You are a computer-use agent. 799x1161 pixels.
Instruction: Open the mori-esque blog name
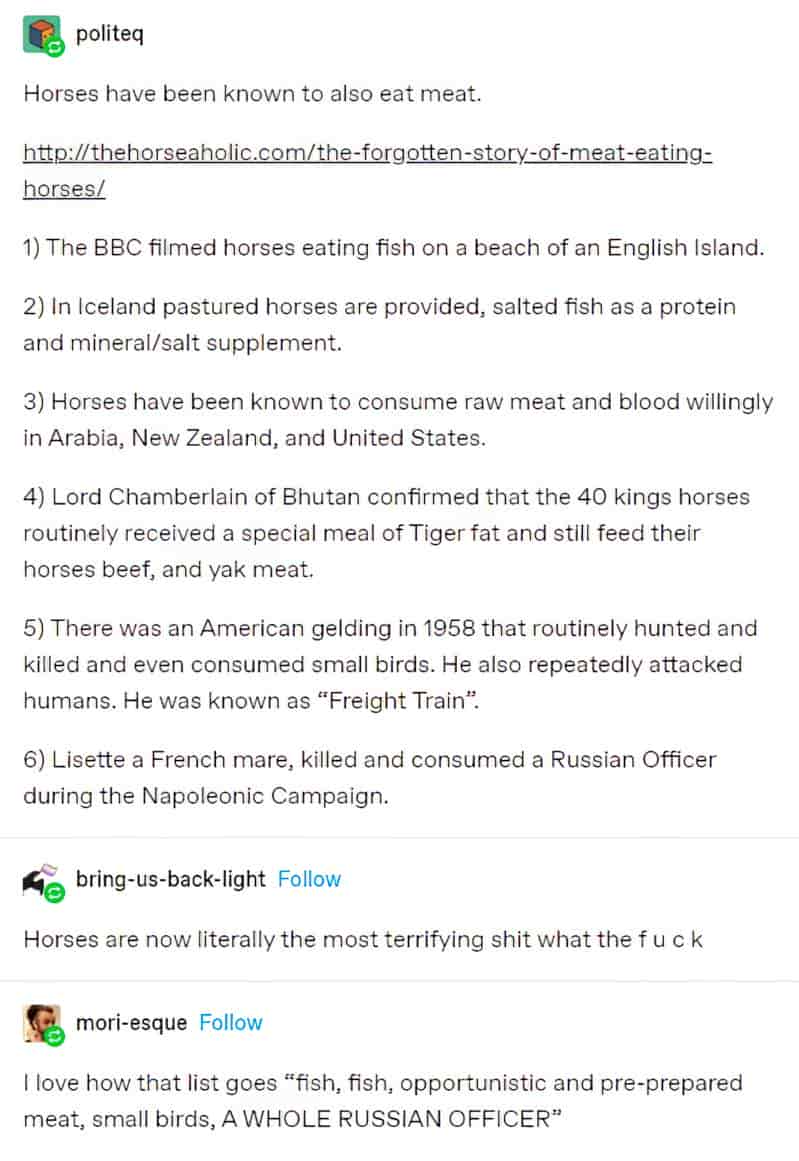(131, 1023)
